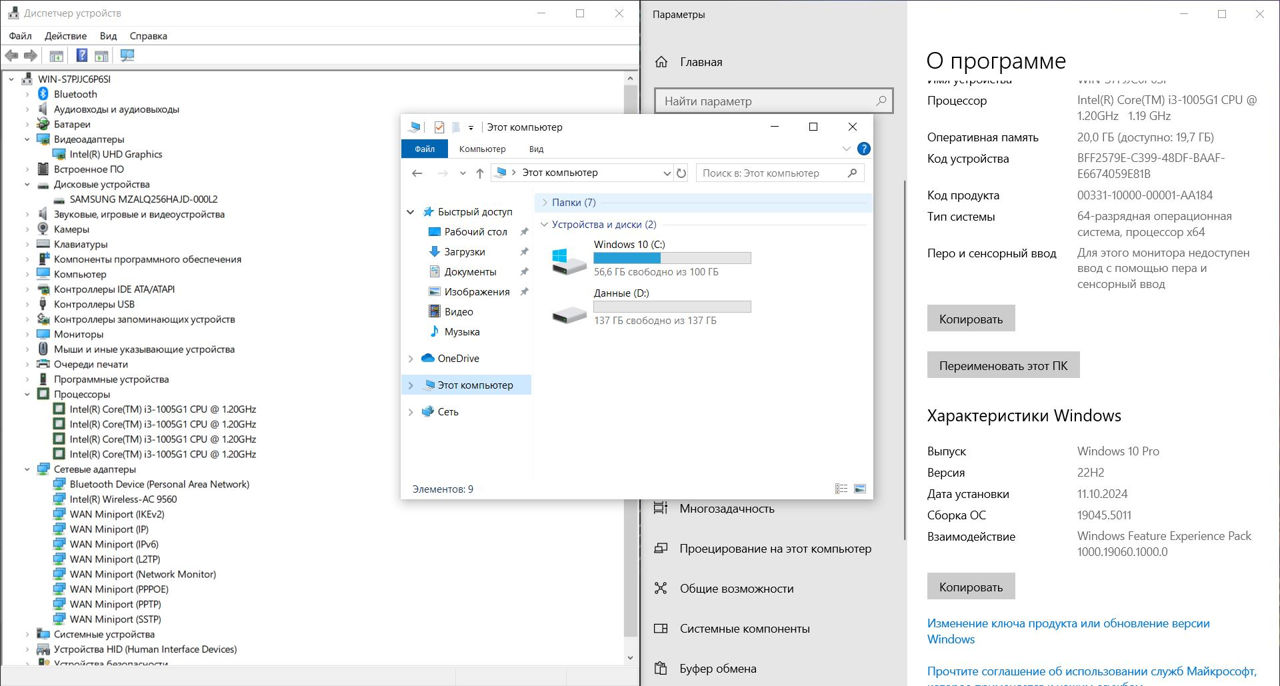Click the up arrow in Explorer navigation
Image resolution: width=1280 pixels, height=686 pixels.
pyautogui.click(x=480, y=173)
